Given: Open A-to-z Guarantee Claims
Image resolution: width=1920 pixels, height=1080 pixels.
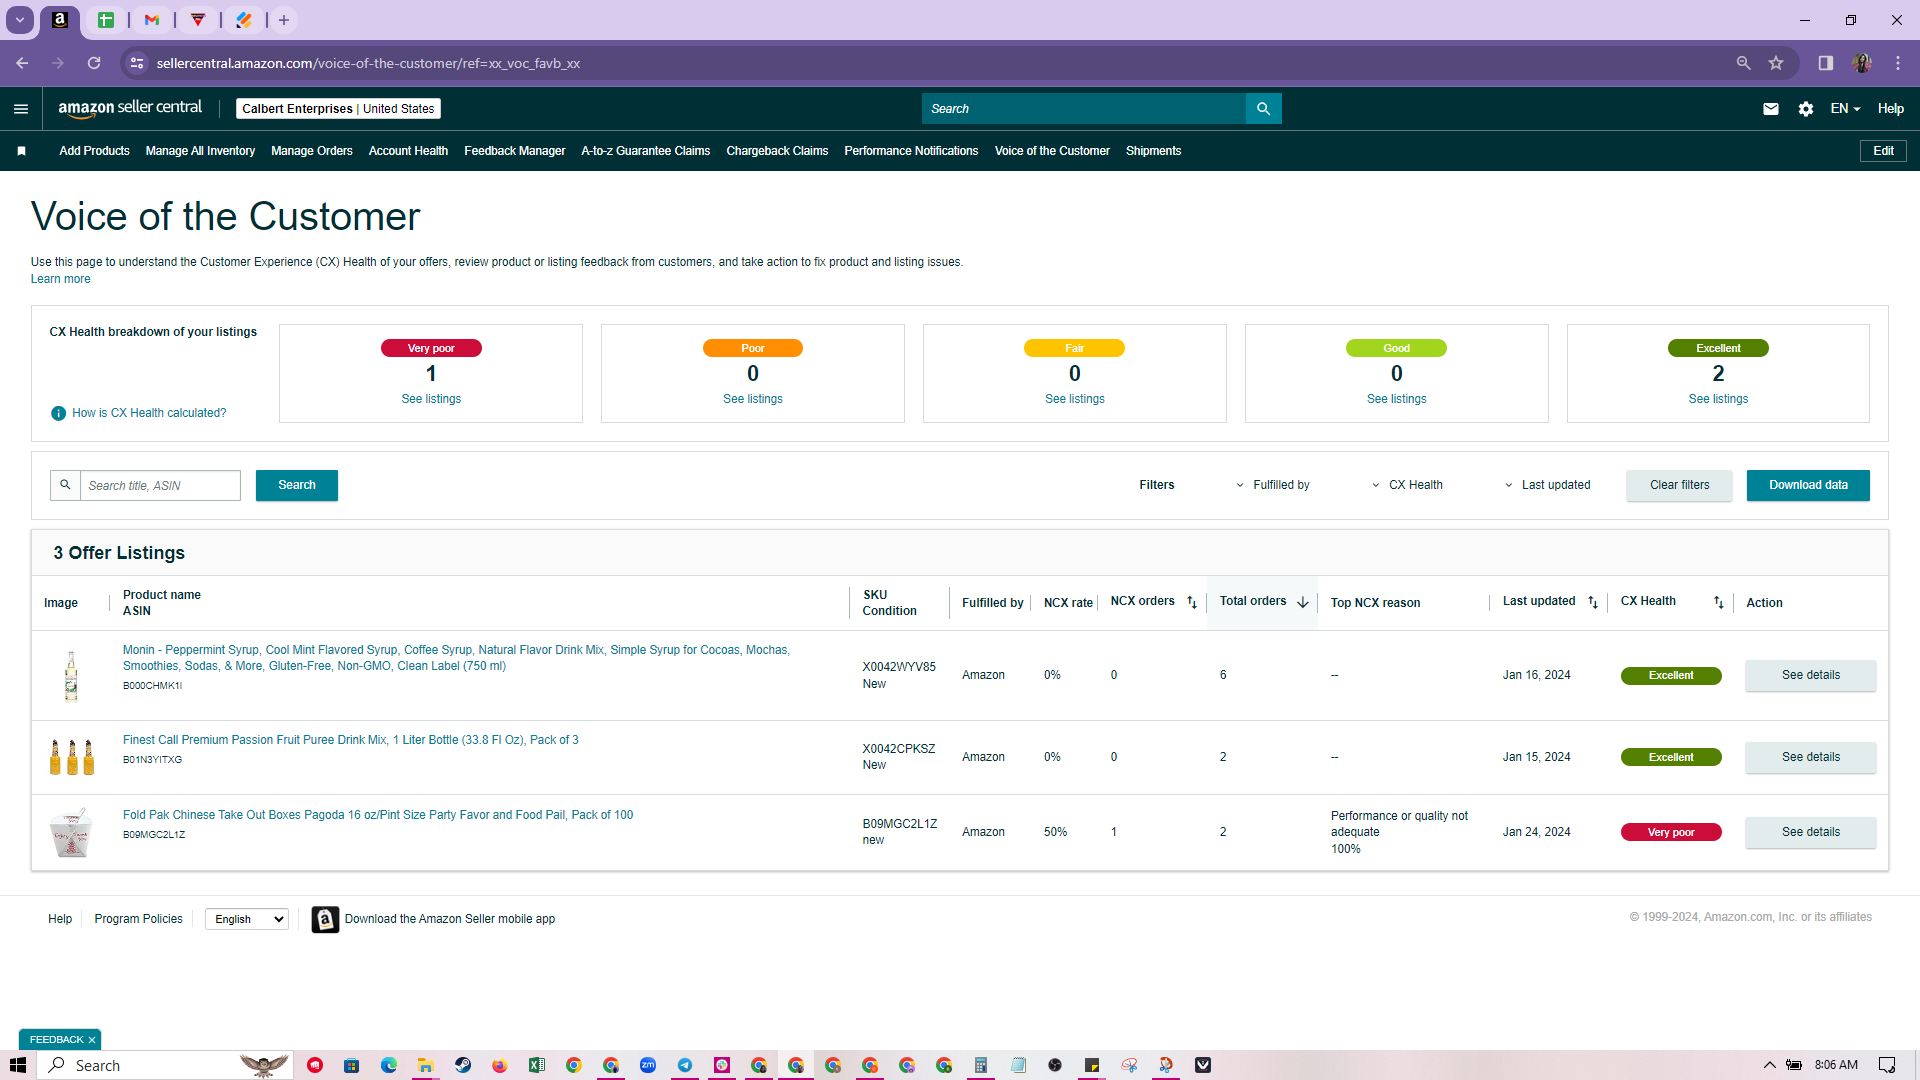Looking at the screenshot, I should [646, 151].
